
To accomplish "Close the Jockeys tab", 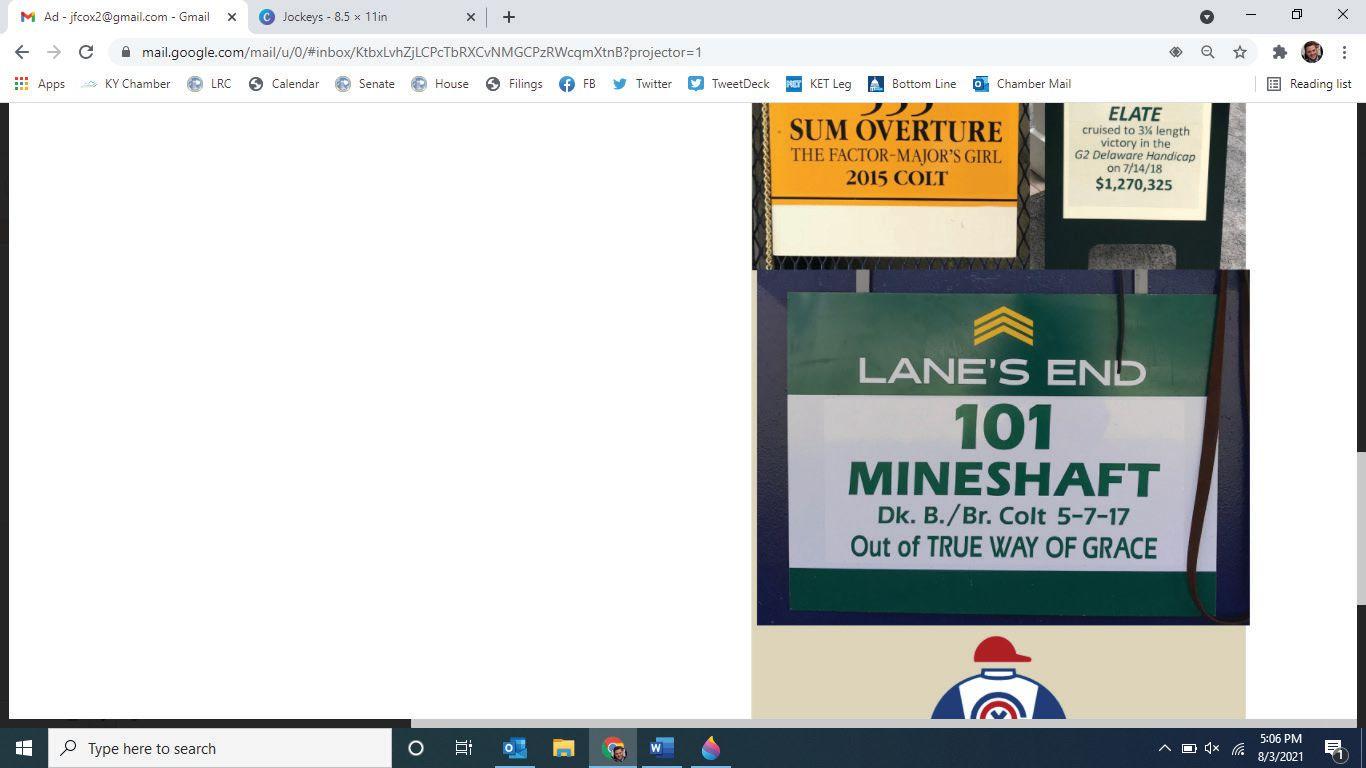I will [471, 17].
